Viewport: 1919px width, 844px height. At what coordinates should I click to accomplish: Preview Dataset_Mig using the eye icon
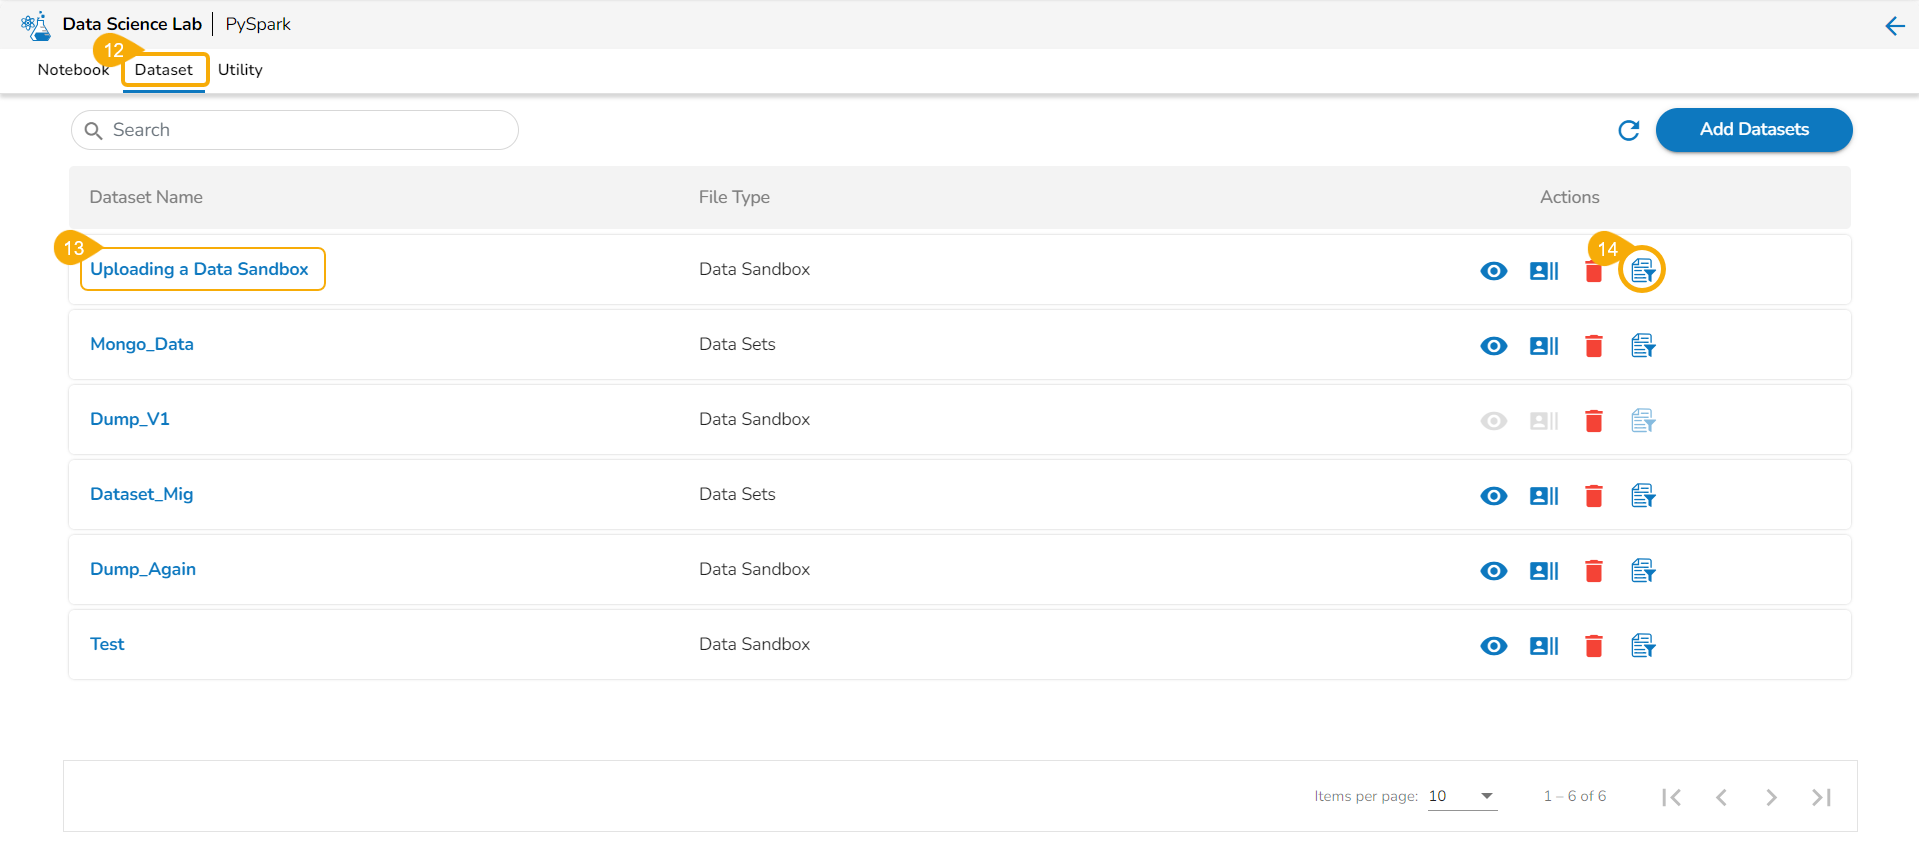1493,496
